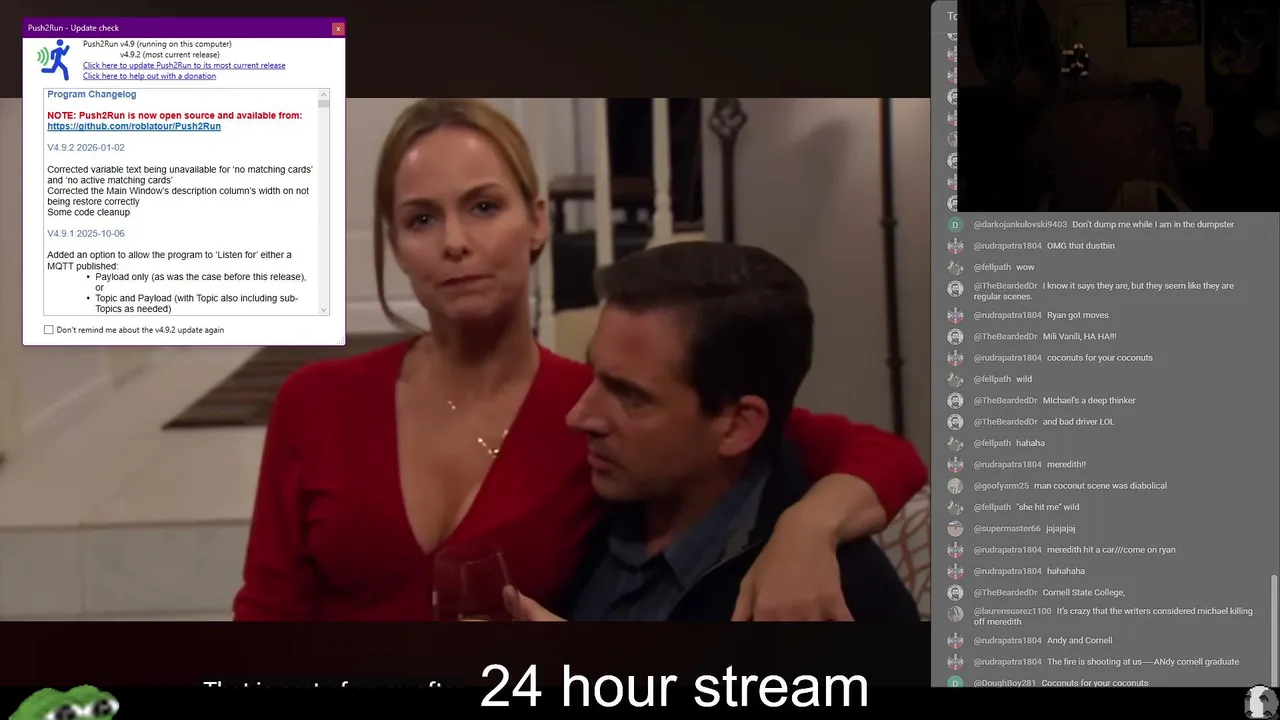Image resolution: width=1280 pixels, height=720 pixels.
Task: Click avatar beside "I know it says they are"
Action: [x=955, y=288]
